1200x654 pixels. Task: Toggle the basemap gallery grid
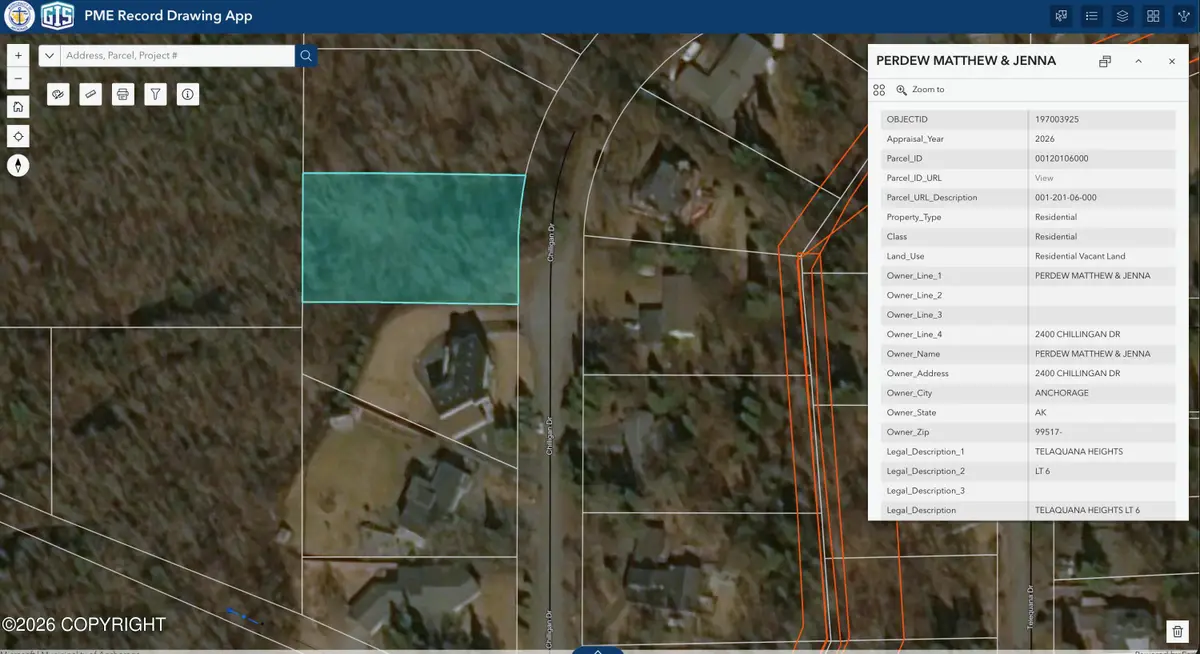pos(1153,16)
